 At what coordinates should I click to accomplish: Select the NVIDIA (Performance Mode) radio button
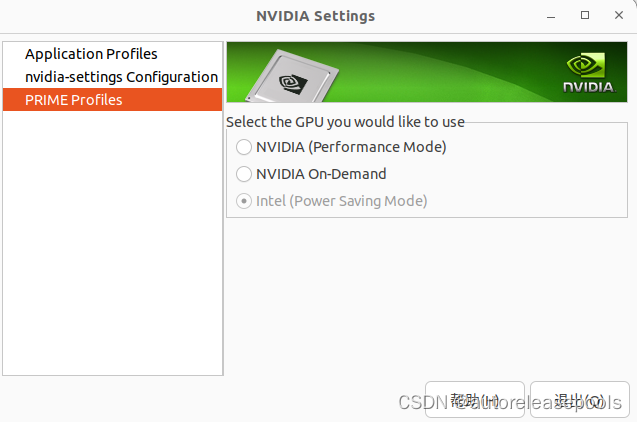[x=244, y=147]
